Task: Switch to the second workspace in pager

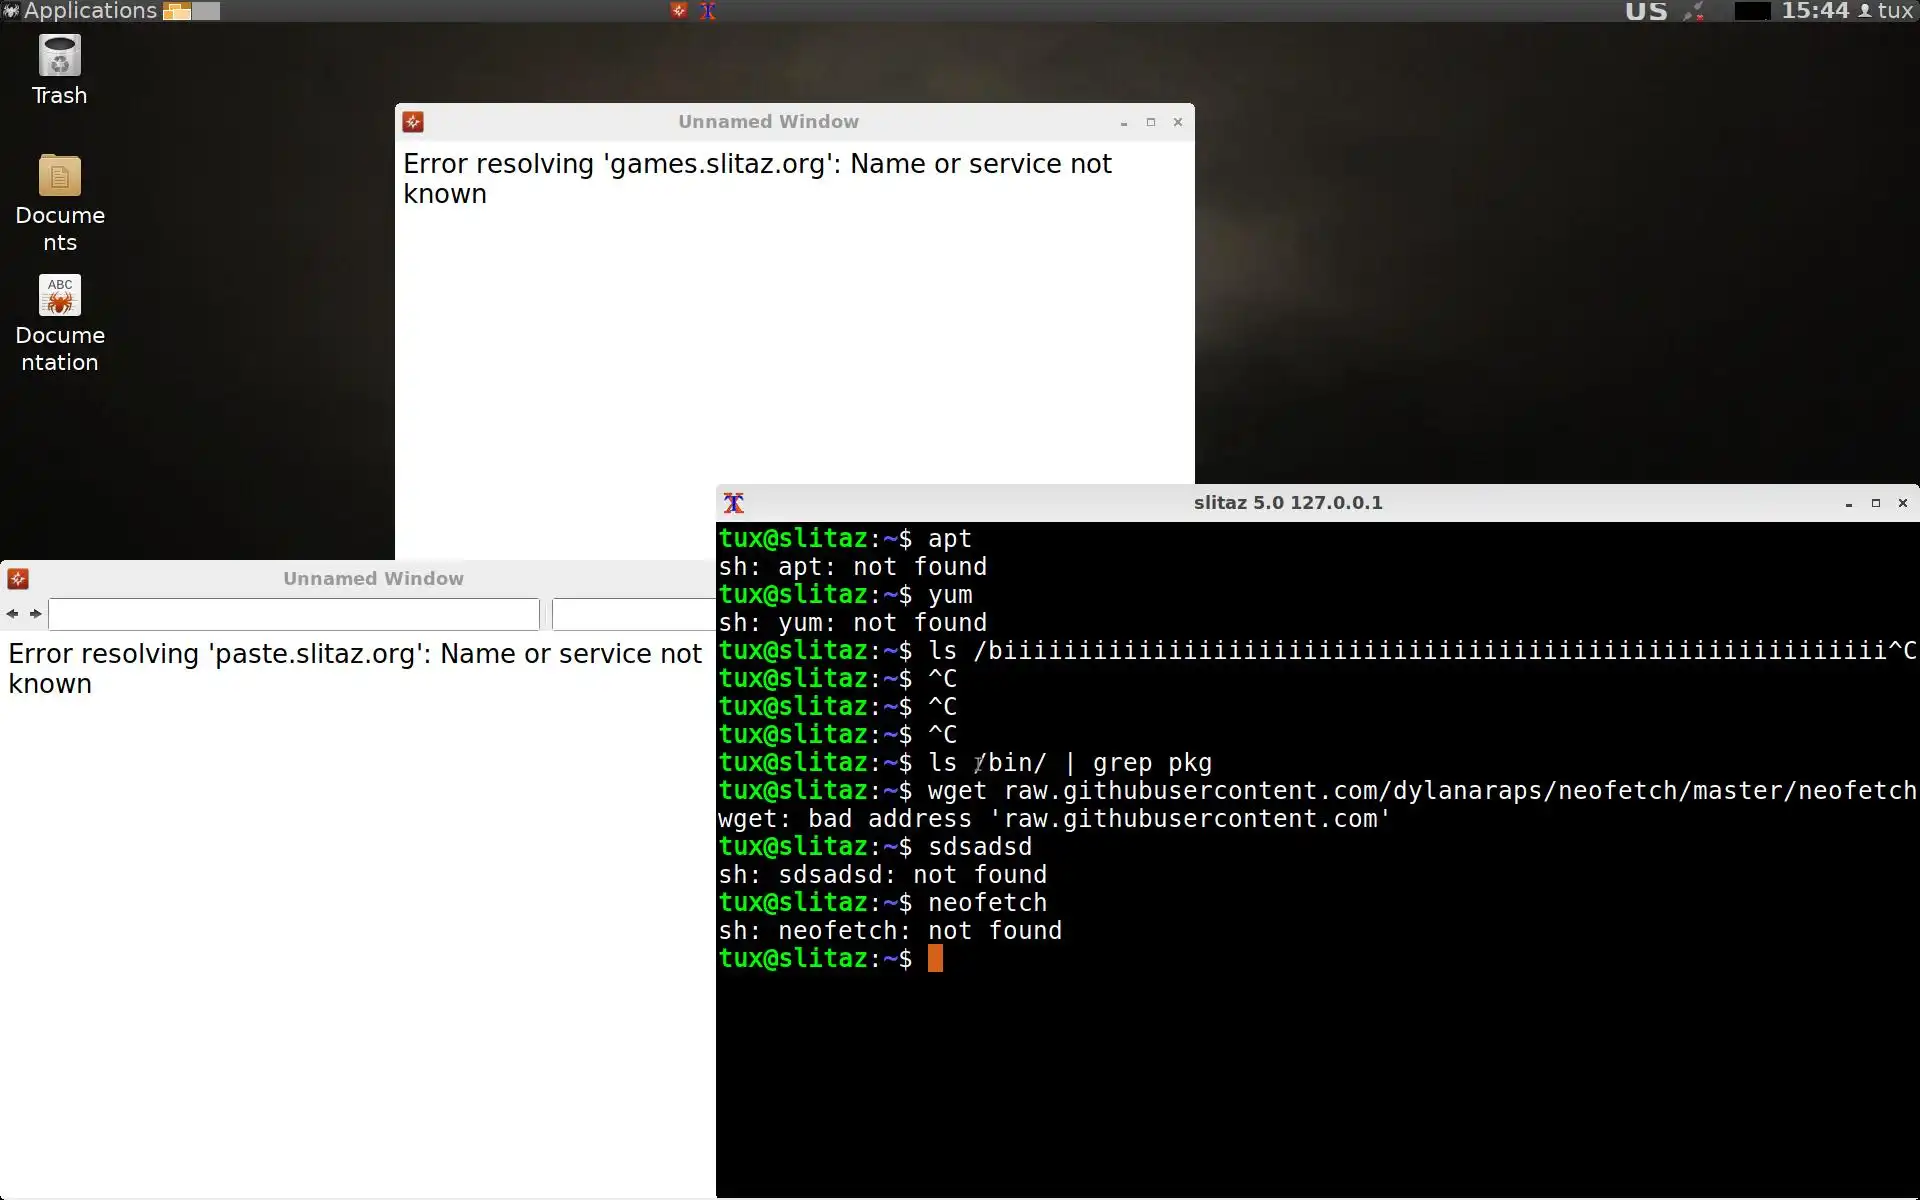Action: (x=206, y=11)
